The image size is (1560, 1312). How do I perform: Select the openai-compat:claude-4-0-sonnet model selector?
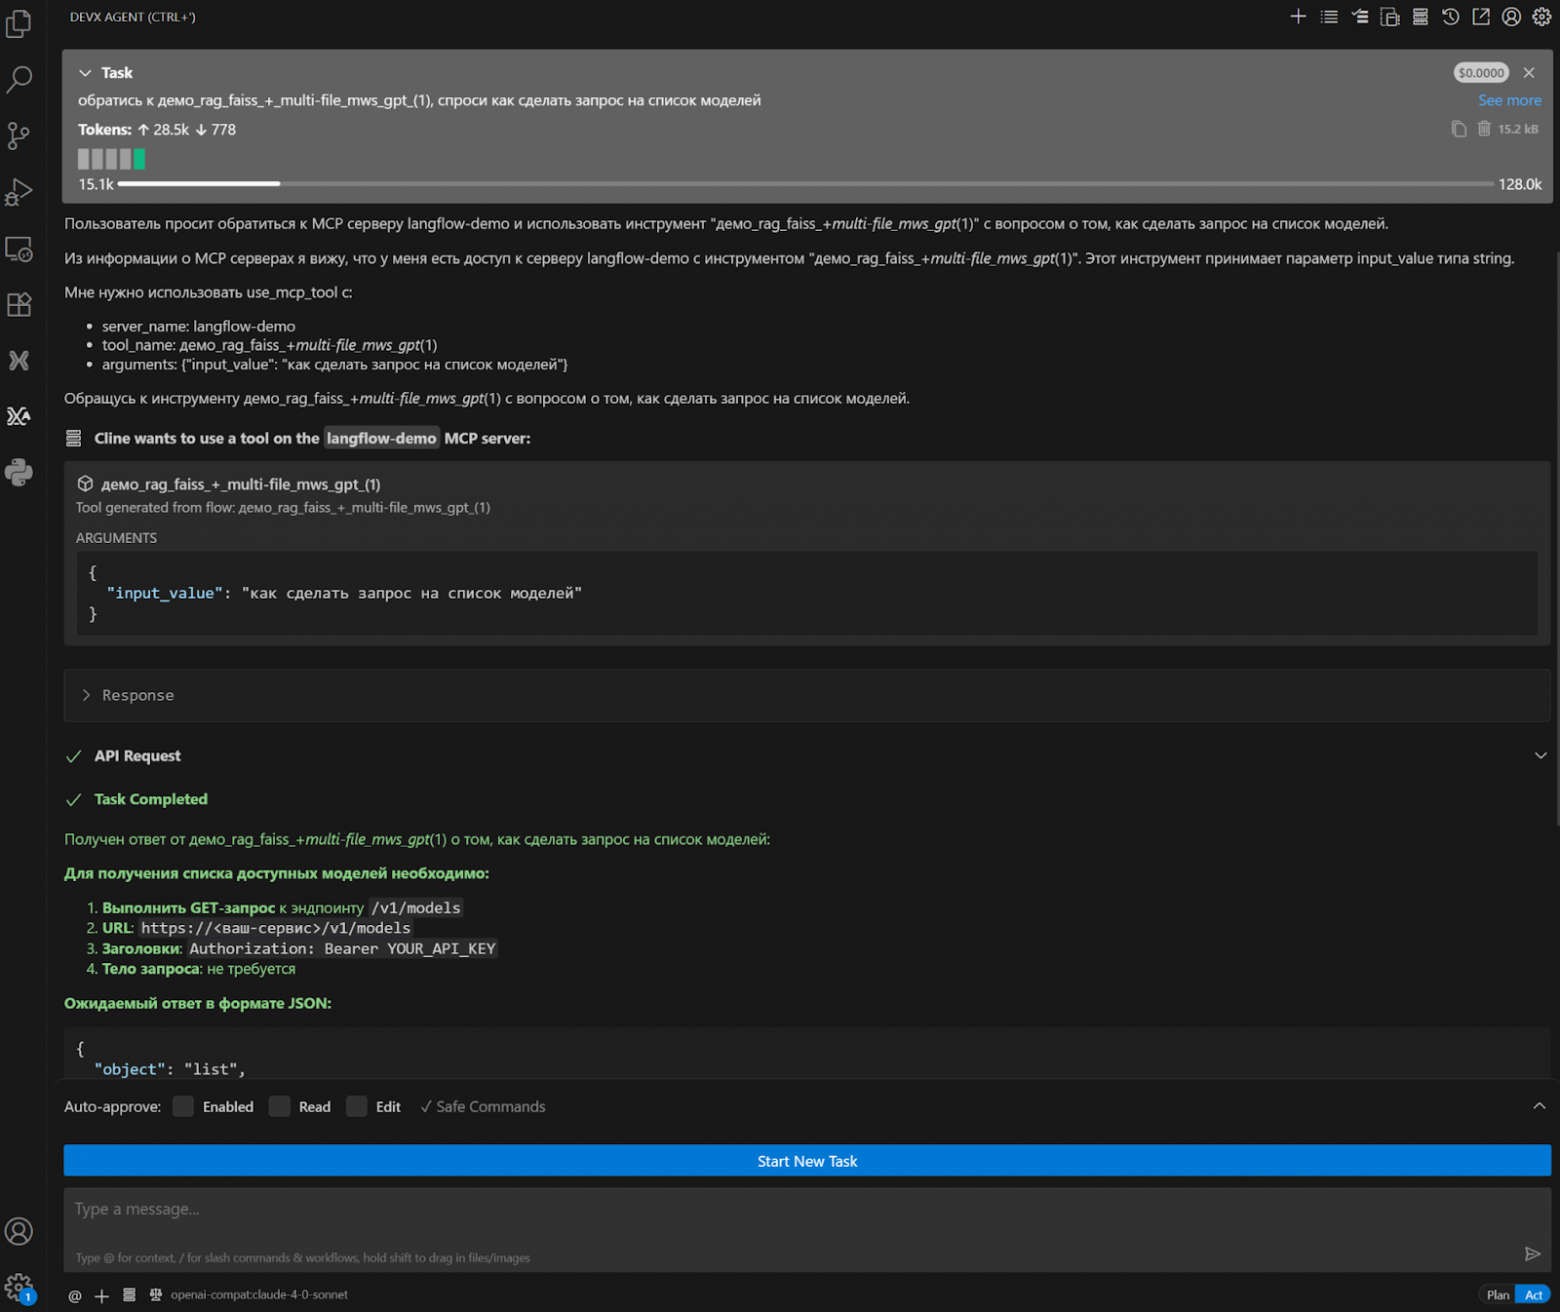tap(259, 1295)
